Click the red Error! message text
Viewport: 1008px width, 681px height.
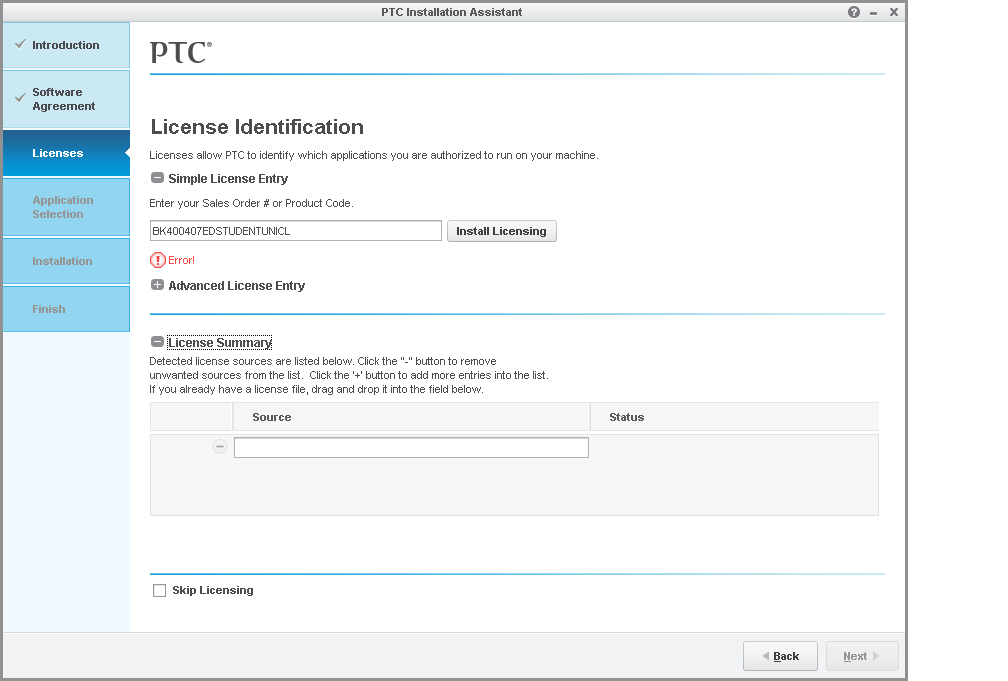[x=181, y=260]
